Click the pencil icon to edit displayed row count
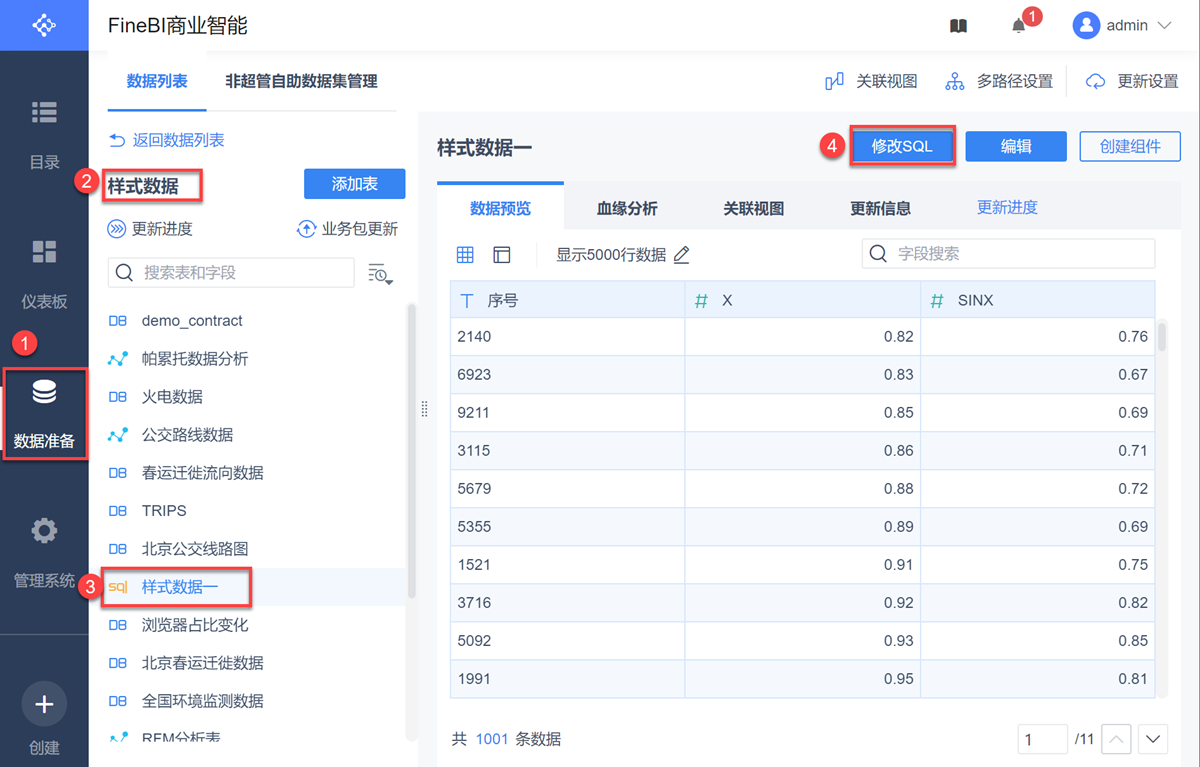 (x=682, y=255)
